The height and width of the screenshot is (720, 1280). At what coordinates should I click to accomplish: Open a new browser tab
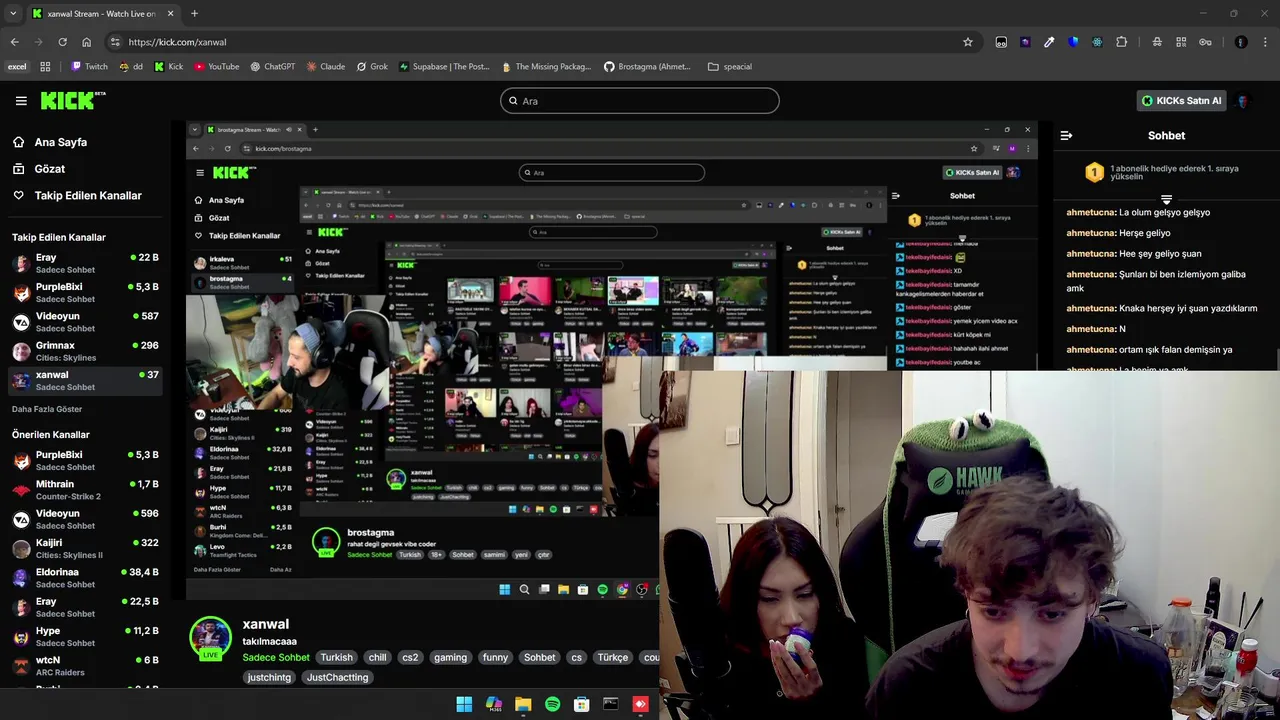click(x=194, y=14)
